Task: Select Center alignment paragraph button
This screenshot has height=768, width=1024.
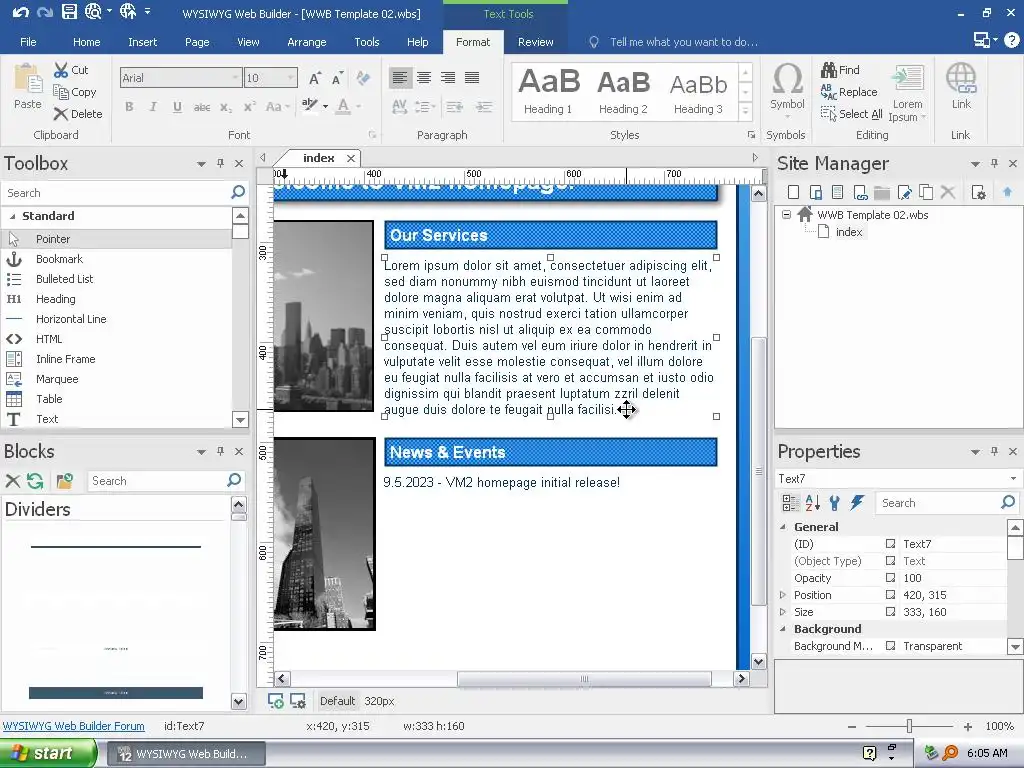Action: (x=424, y=78)
